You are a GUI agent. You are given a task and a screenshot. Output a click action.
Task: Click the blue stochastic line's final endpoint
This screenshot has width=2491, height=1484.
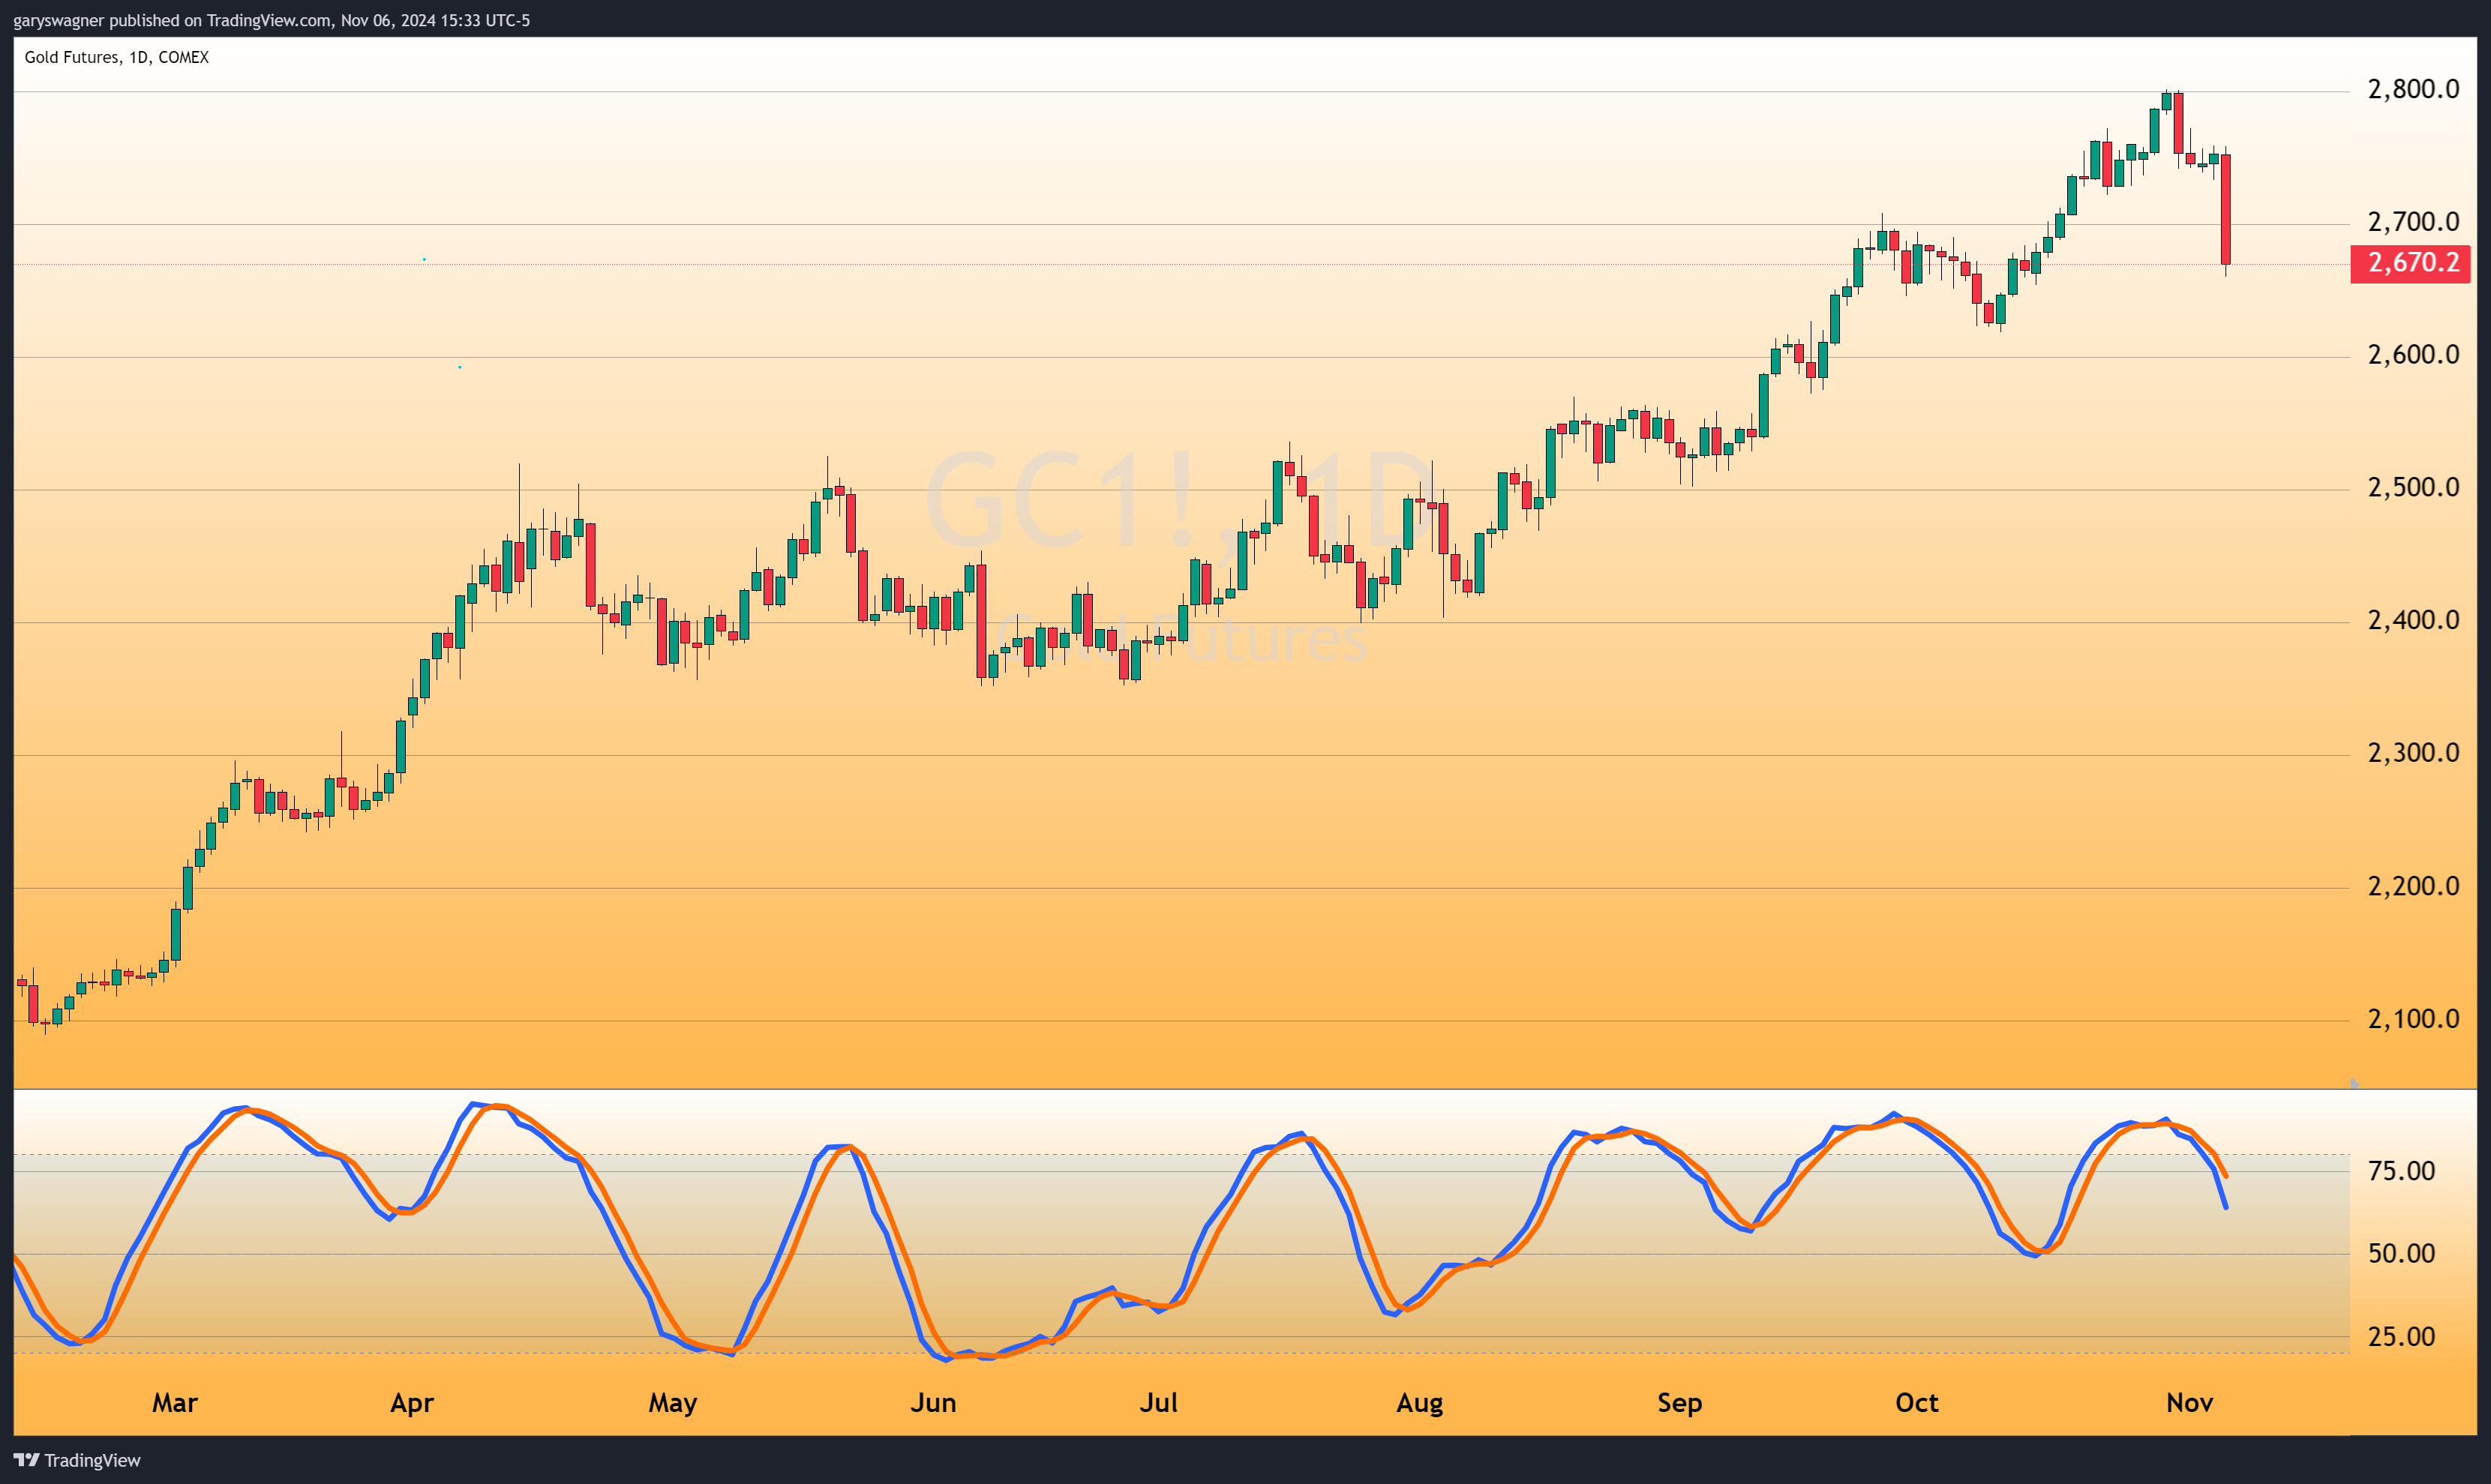pyautogui.click(x=2226, y=1207)
